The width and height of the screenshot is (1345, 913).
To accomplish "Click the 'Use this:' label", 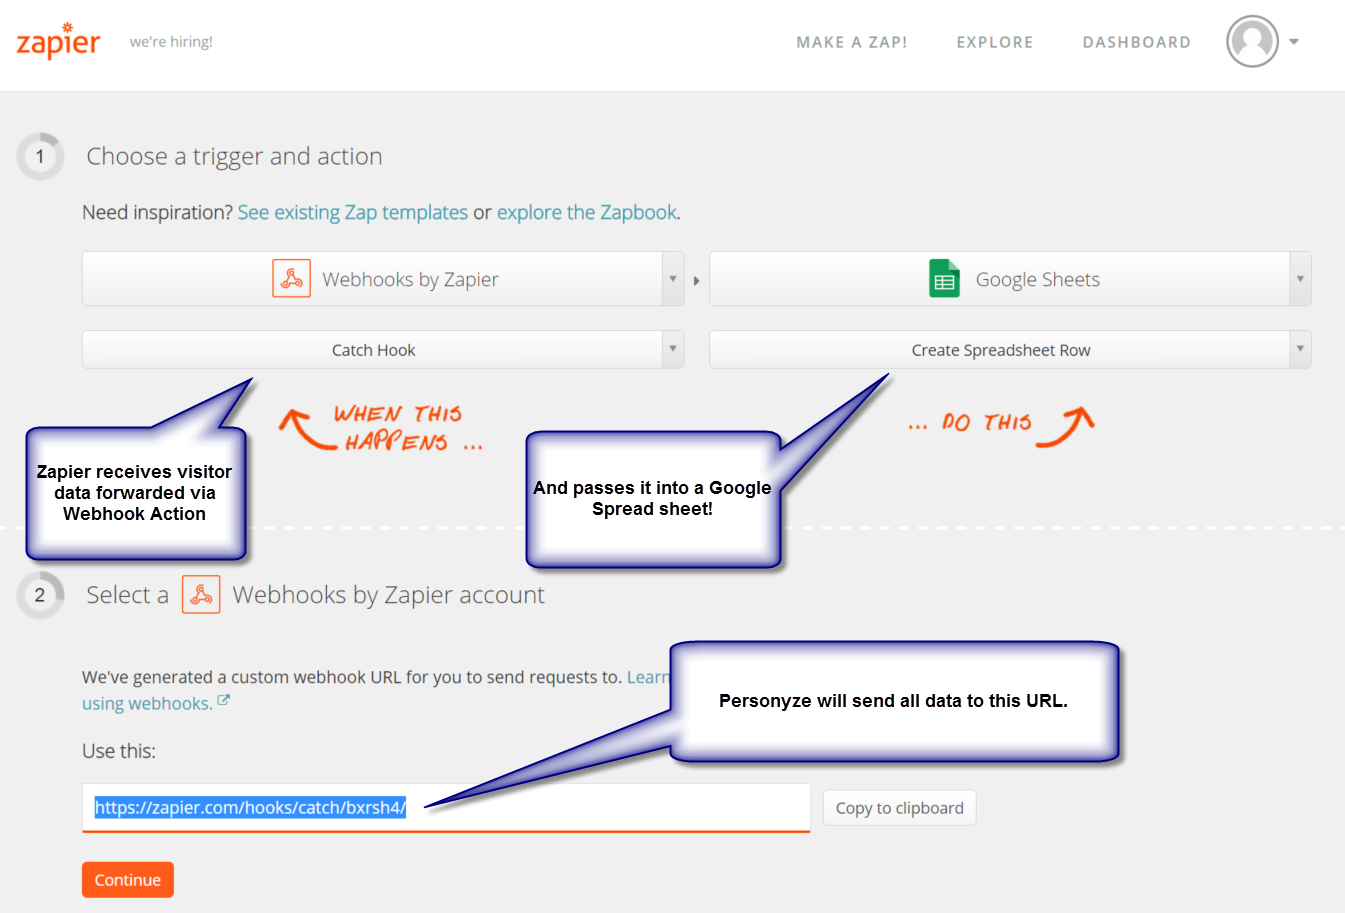I will (119, 751).
